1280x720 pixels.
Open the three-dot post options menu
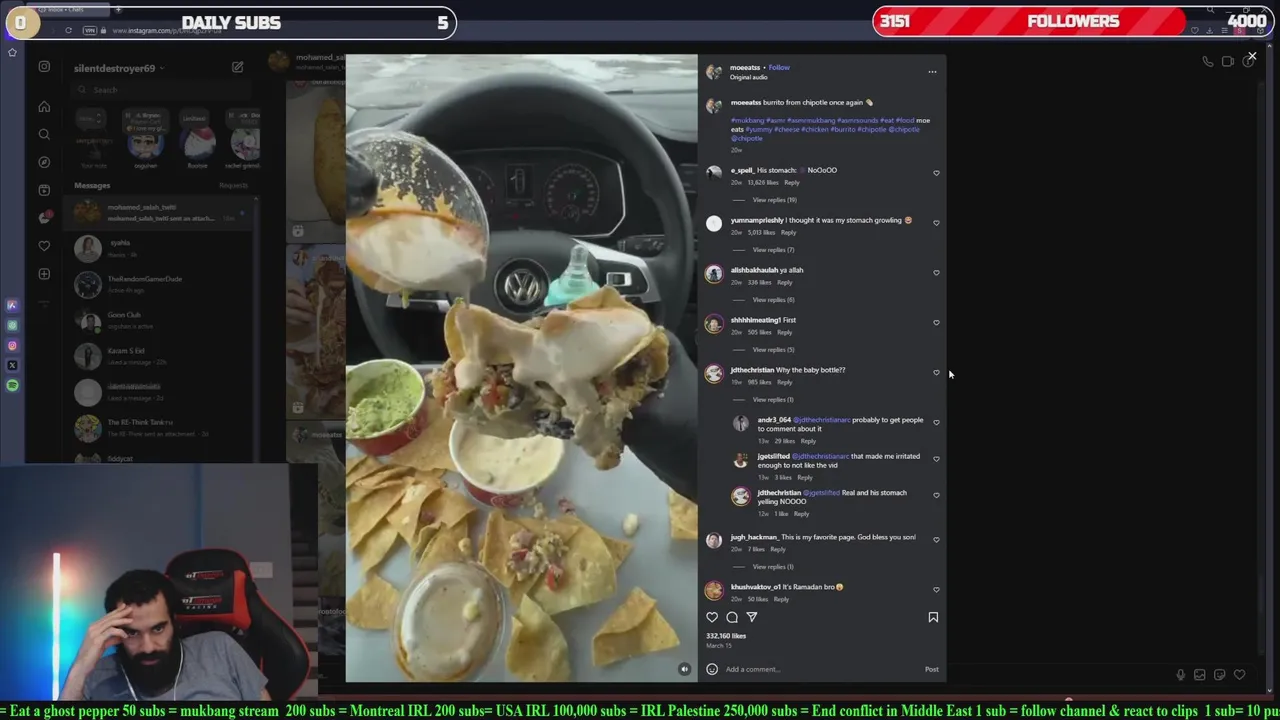[x=932, y=71]
